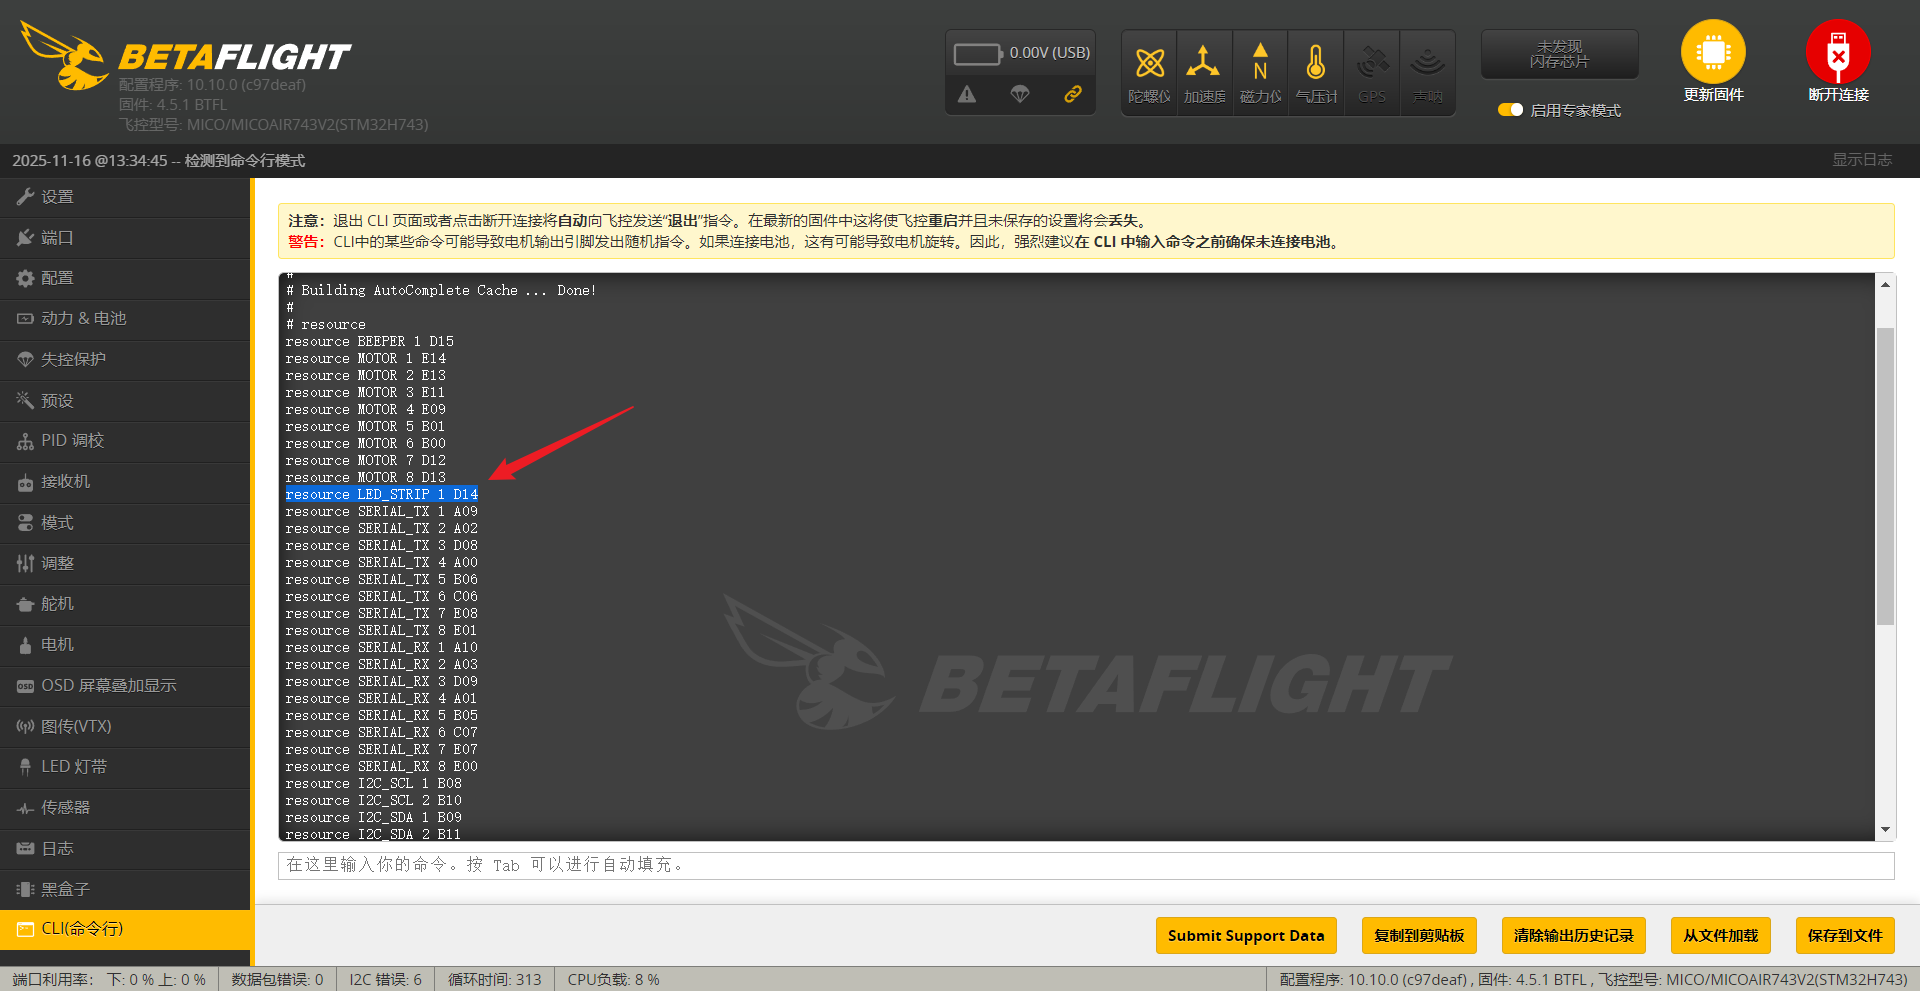Click the magnetometer (磁力仪) compass icon
The height and width of the screenshot is (991, 1920).
click(1260, 64)
